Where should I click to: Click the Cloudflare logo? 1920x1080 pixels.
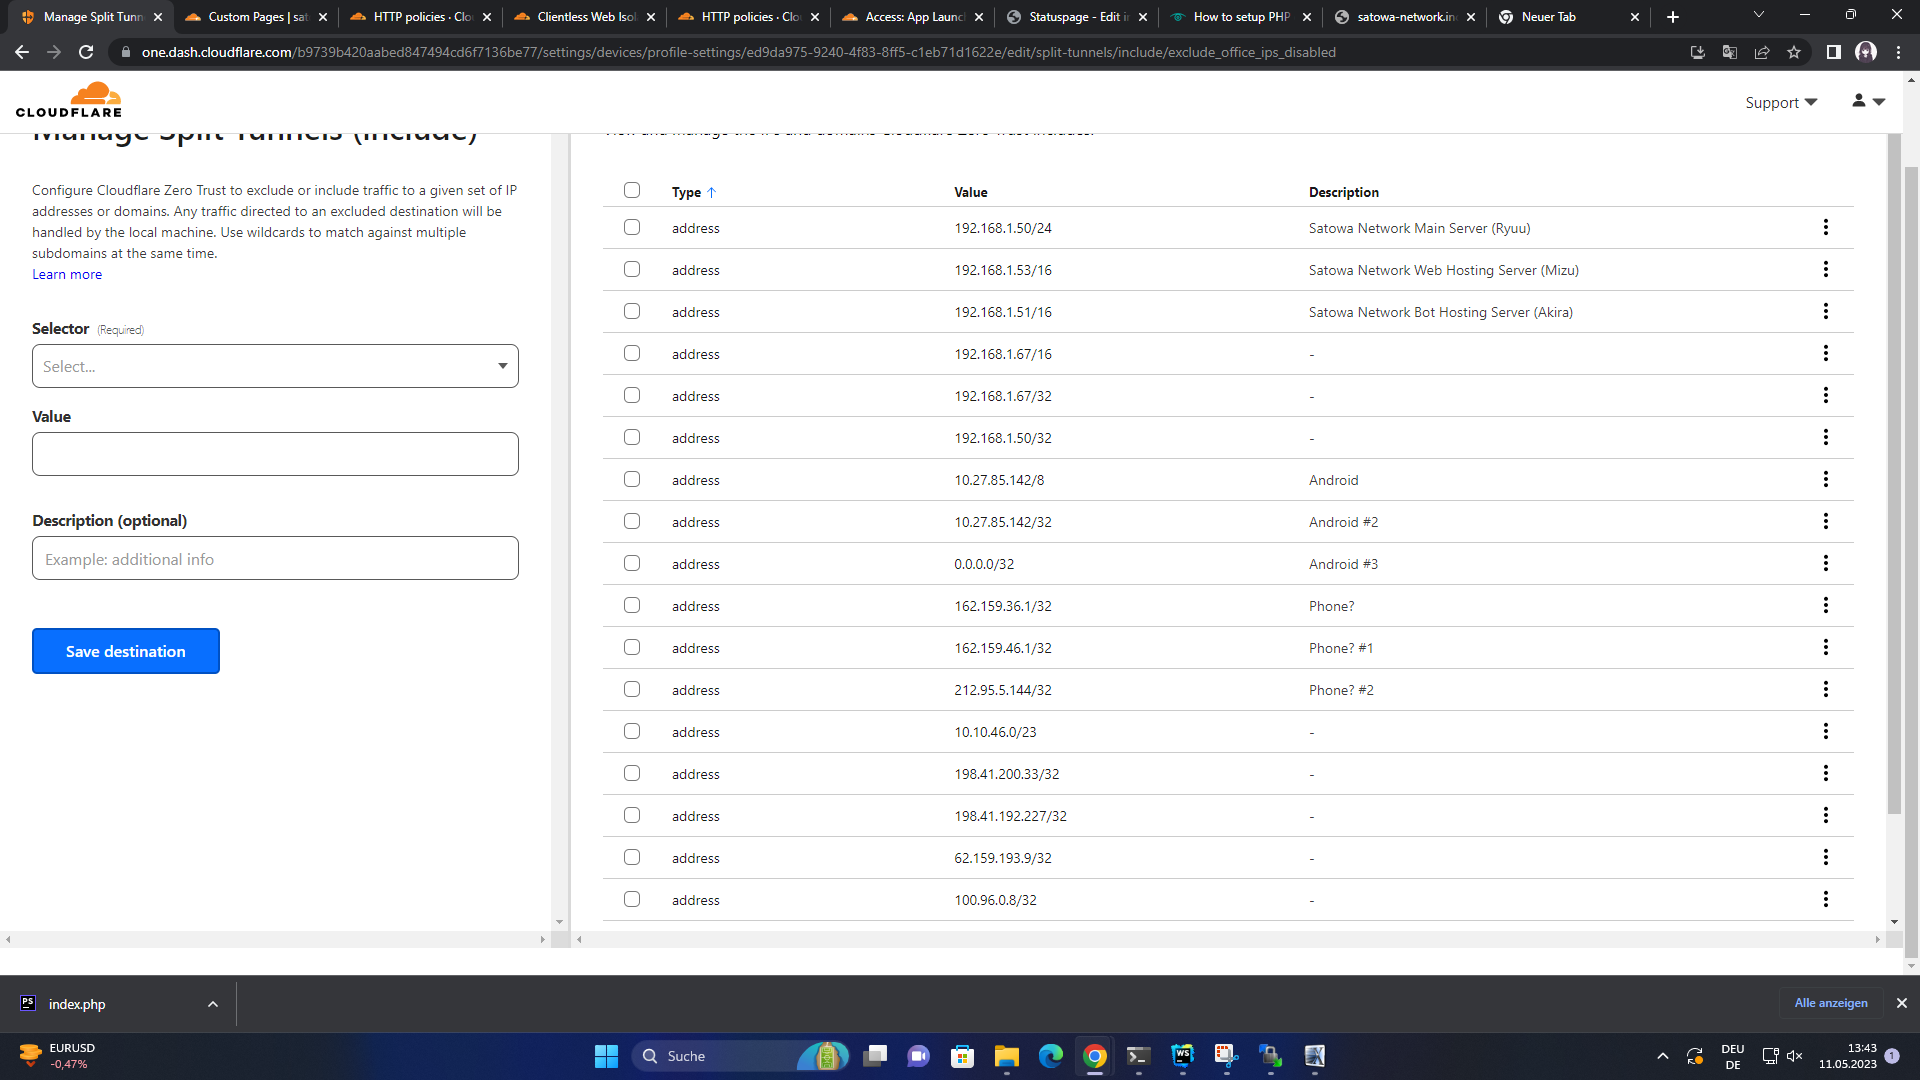coord(69,101)
